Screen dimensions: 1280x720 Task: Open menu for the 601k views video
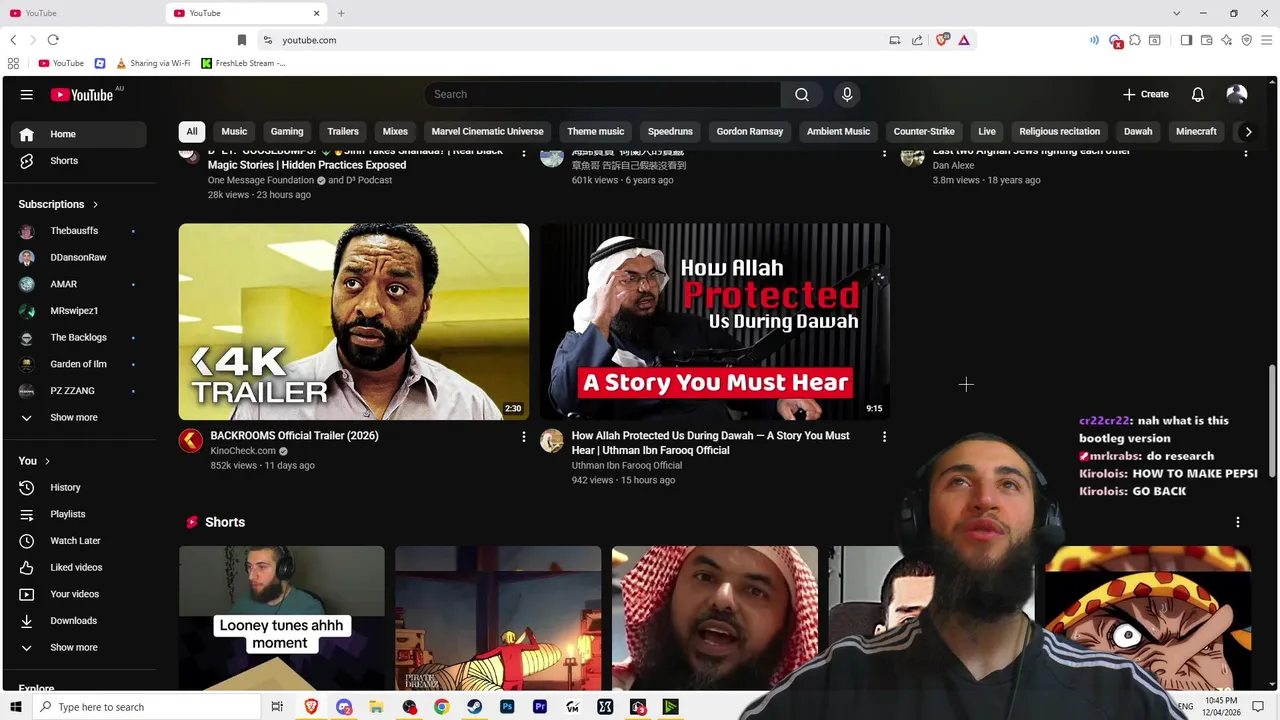click(x=884, y=153)
